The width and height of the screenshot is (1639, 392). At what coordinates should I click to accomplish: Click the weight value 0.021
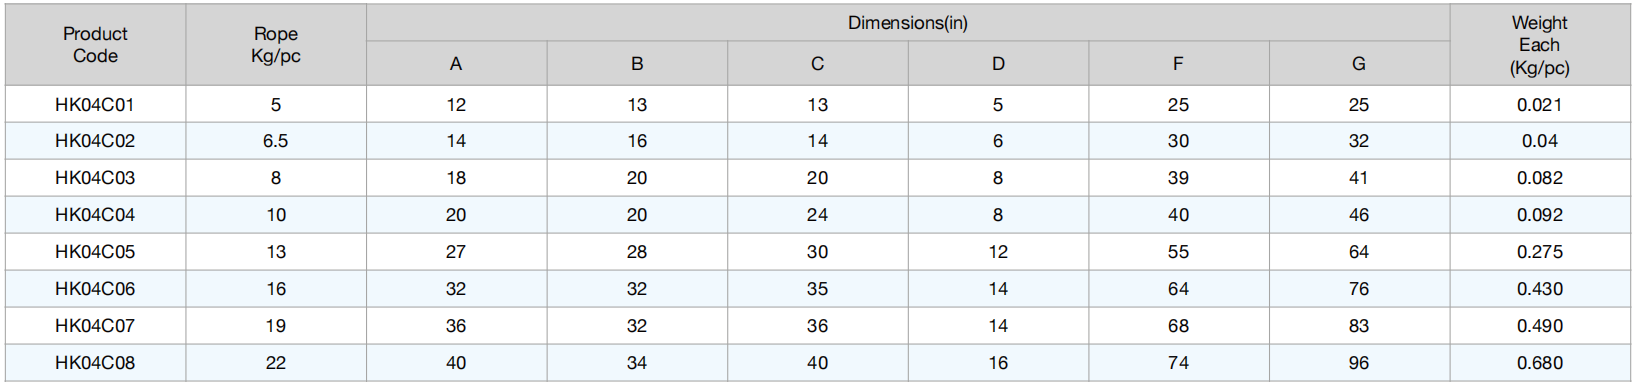1540,105
